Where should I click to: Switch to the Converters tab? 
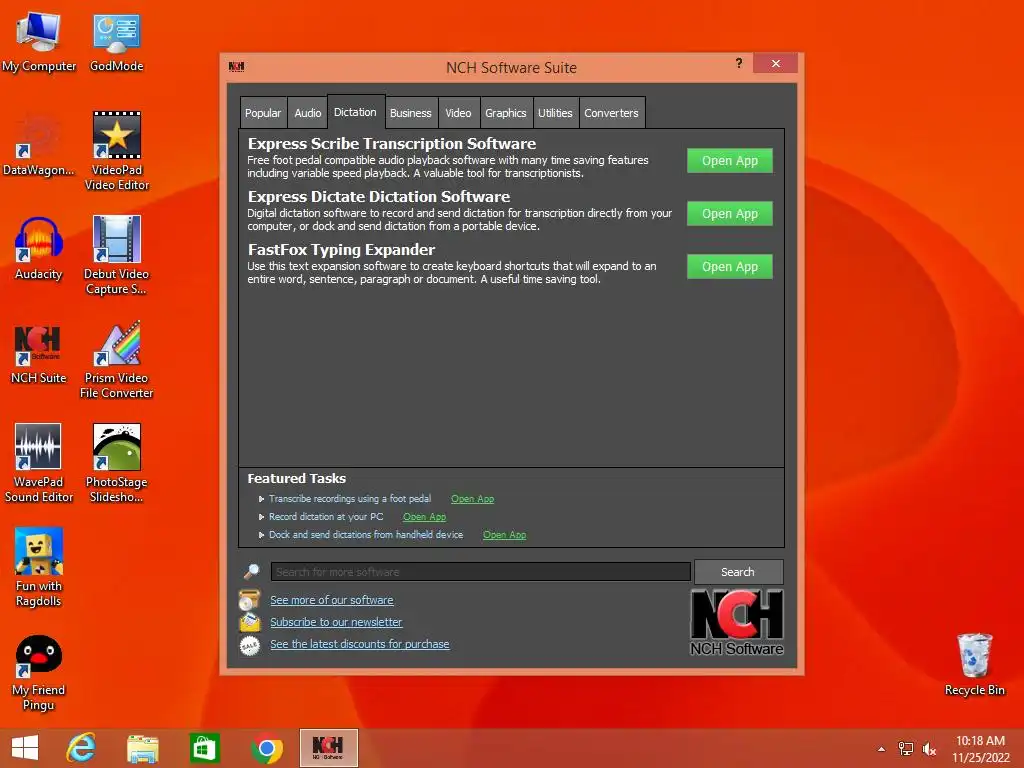click(x=611, y=113)
